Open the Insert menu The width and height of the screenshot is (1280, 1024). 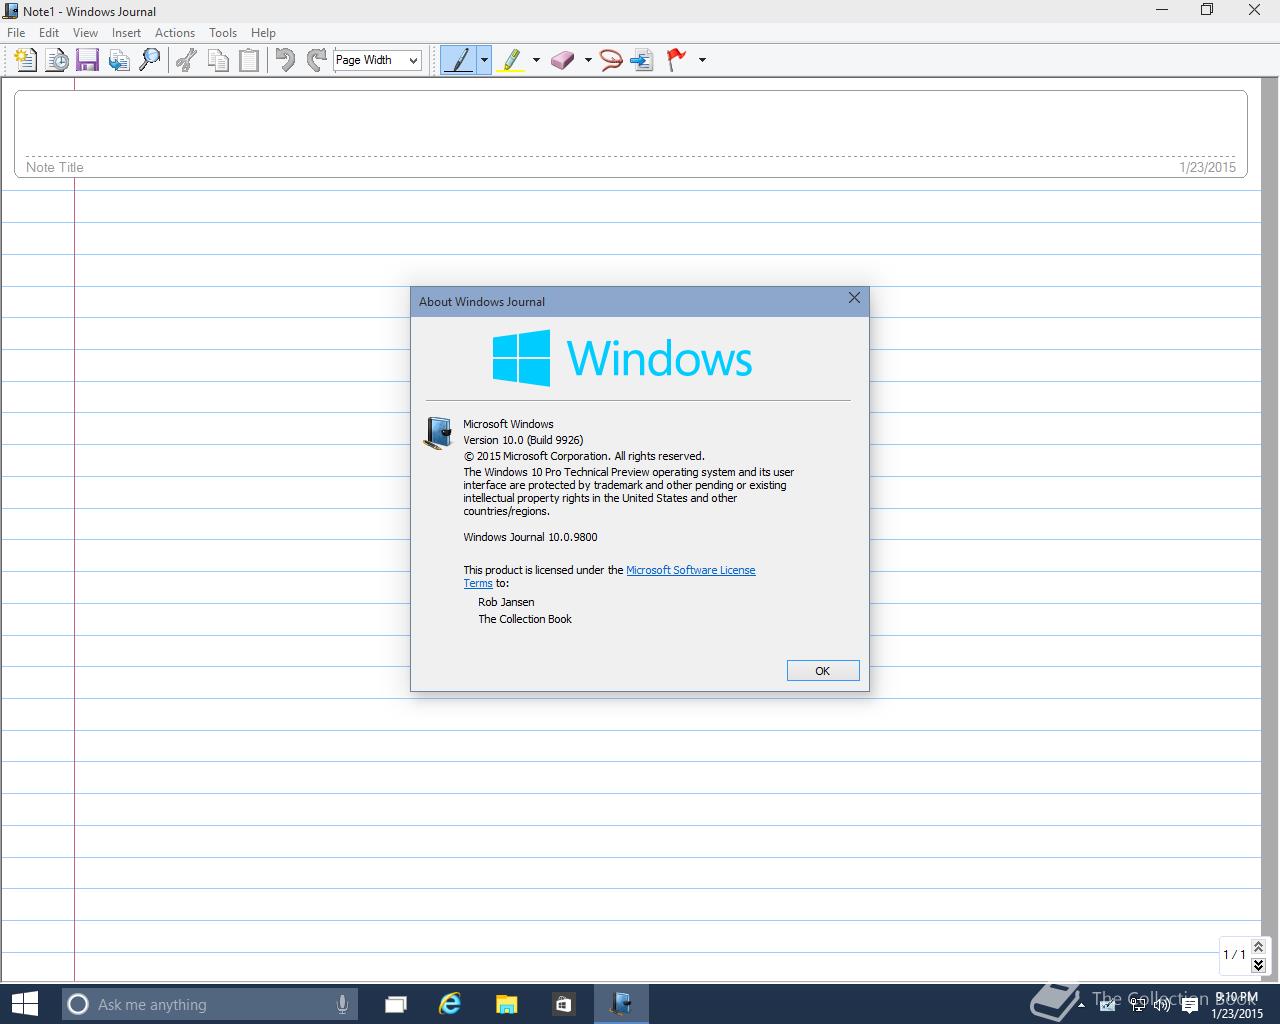(126, 33)
